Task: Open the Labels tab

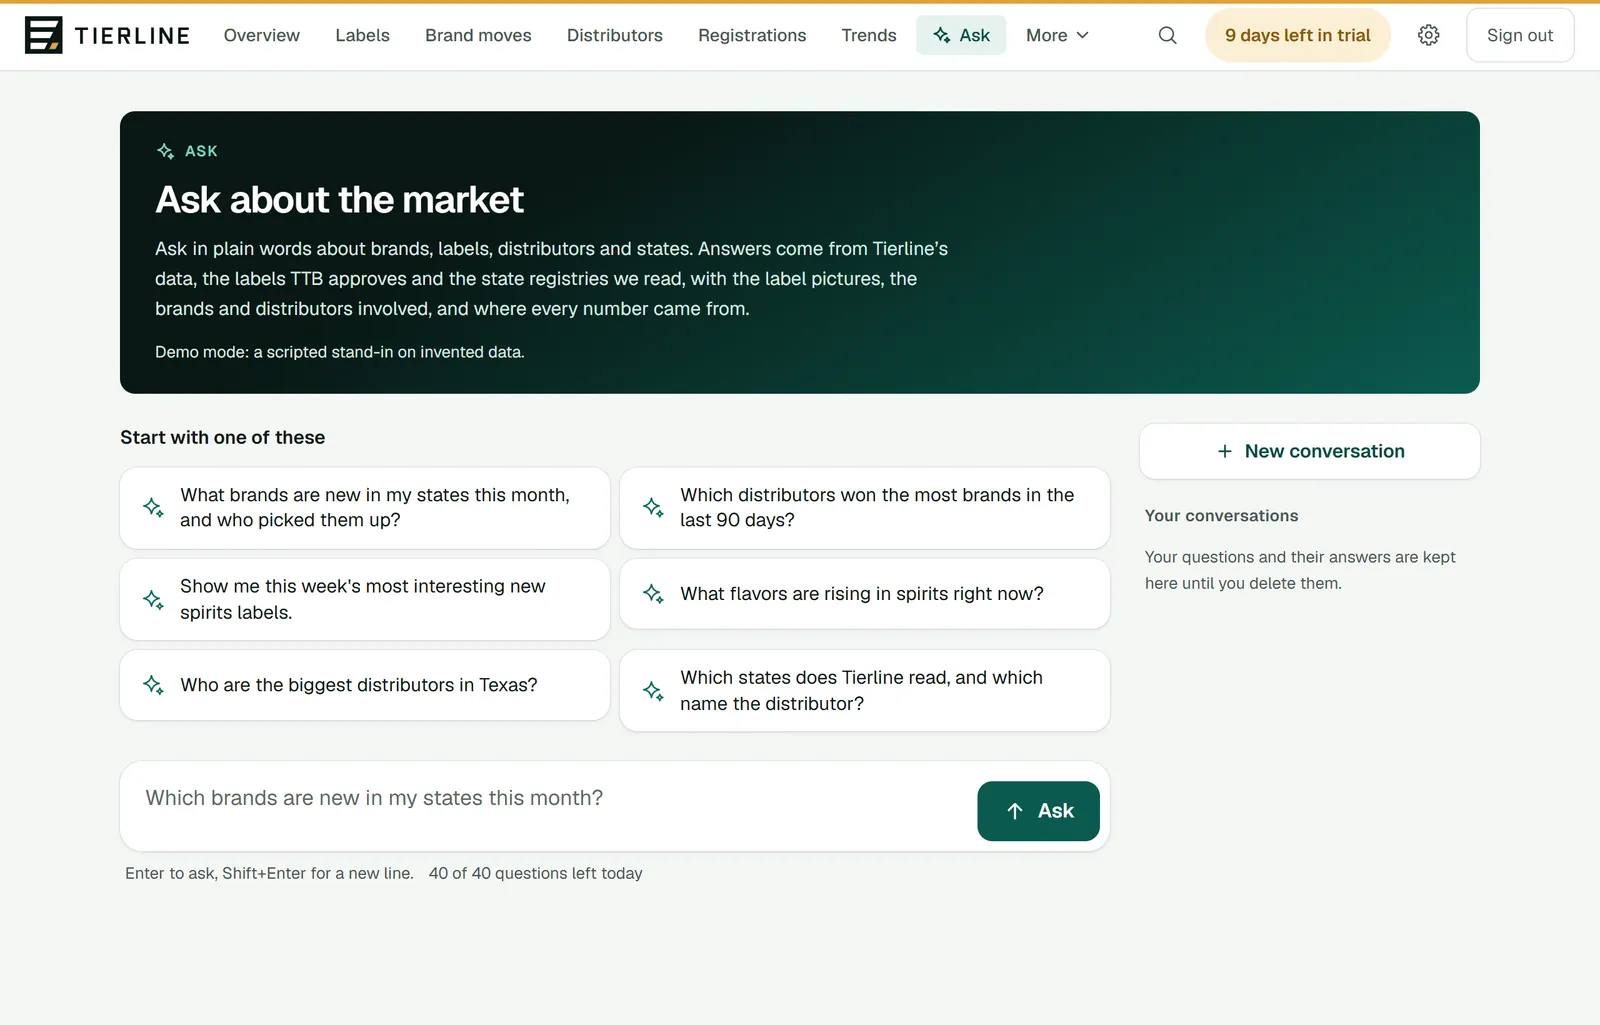Action: coord(363,35)
